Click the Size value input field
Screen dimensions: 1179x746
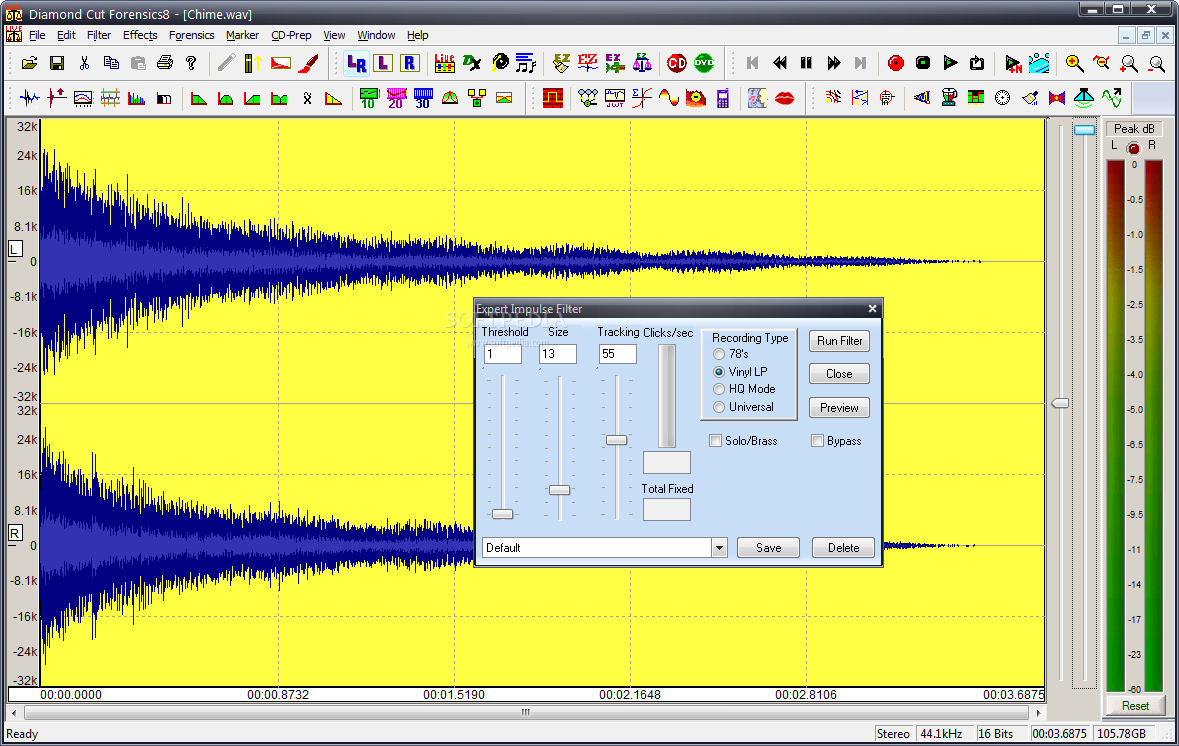coord(558,353)
